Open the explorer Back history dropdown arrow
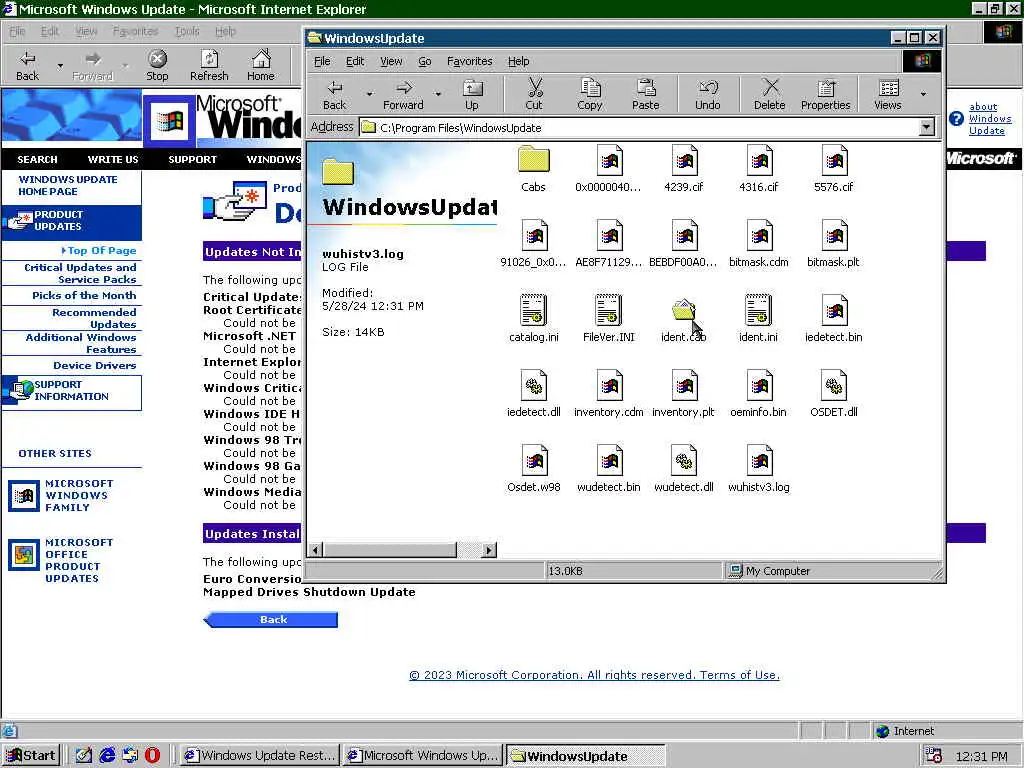 (369, 94)
